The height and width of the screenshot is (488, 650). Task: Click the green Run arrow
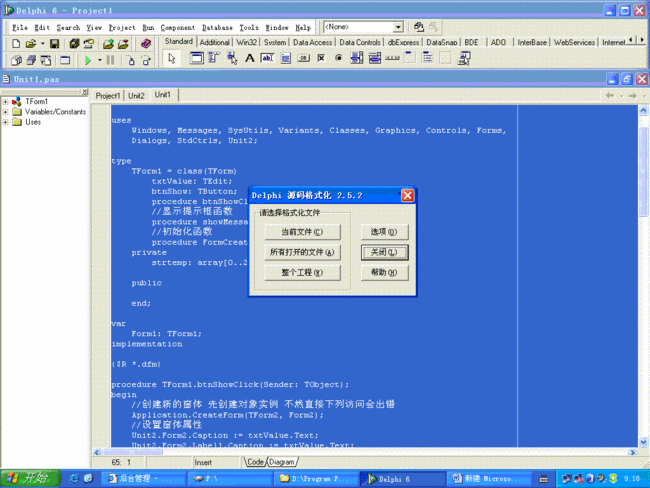pos(87,61)
